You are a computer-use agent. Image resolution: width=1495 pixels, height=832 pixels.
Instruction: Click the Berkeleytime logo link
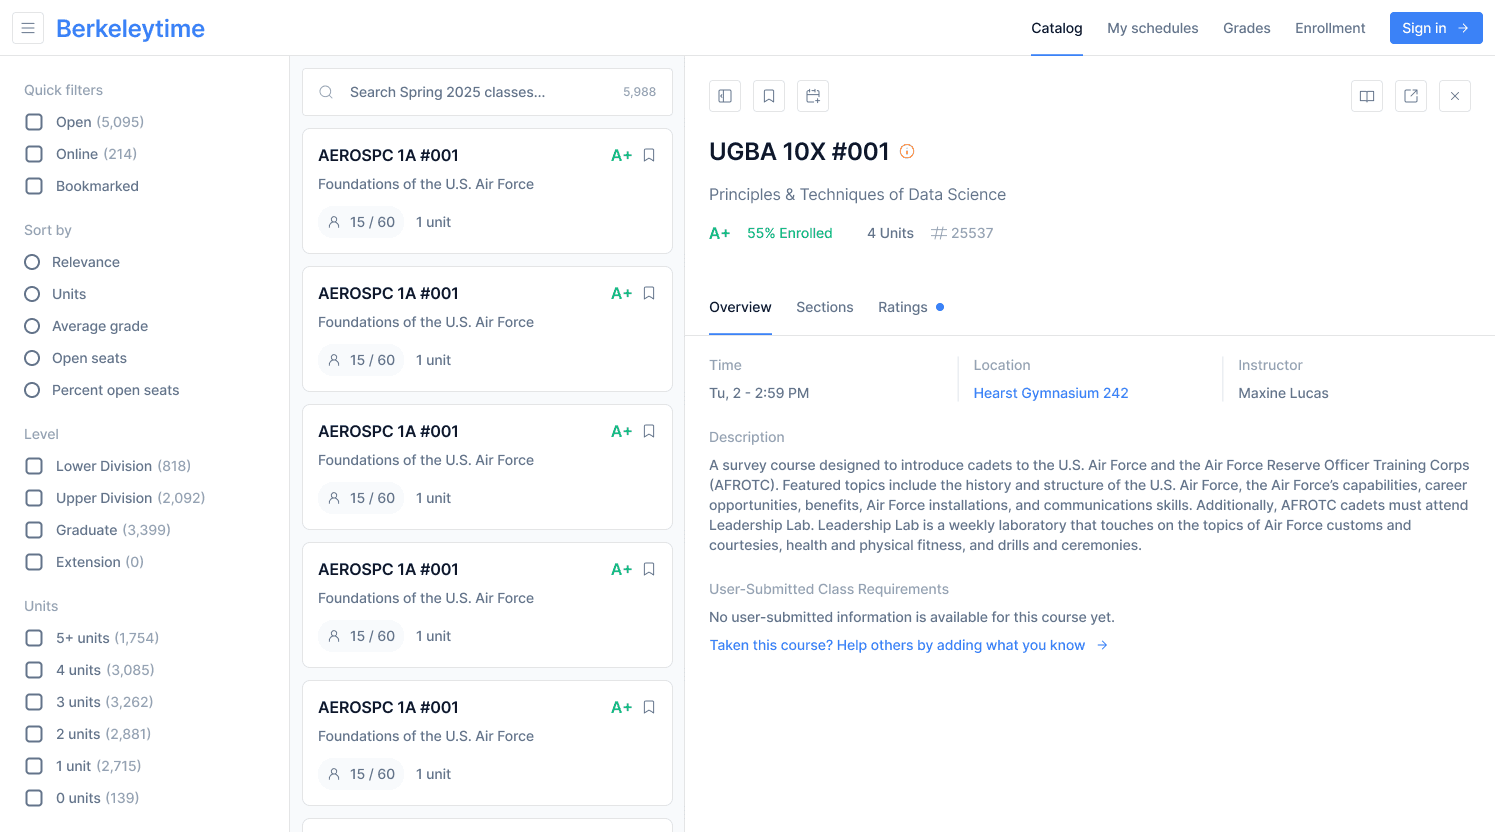(x=130, y=28)
